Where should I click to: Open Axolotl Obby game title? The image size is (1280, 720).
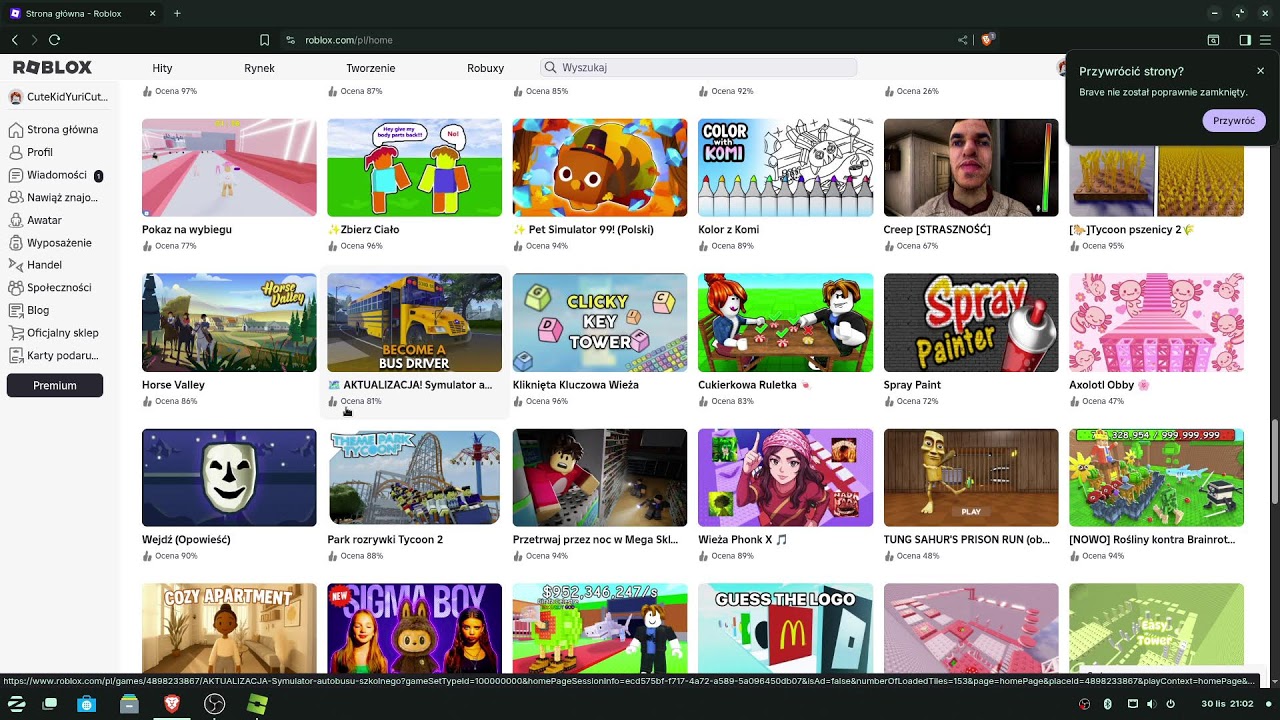coord(1109,384)
